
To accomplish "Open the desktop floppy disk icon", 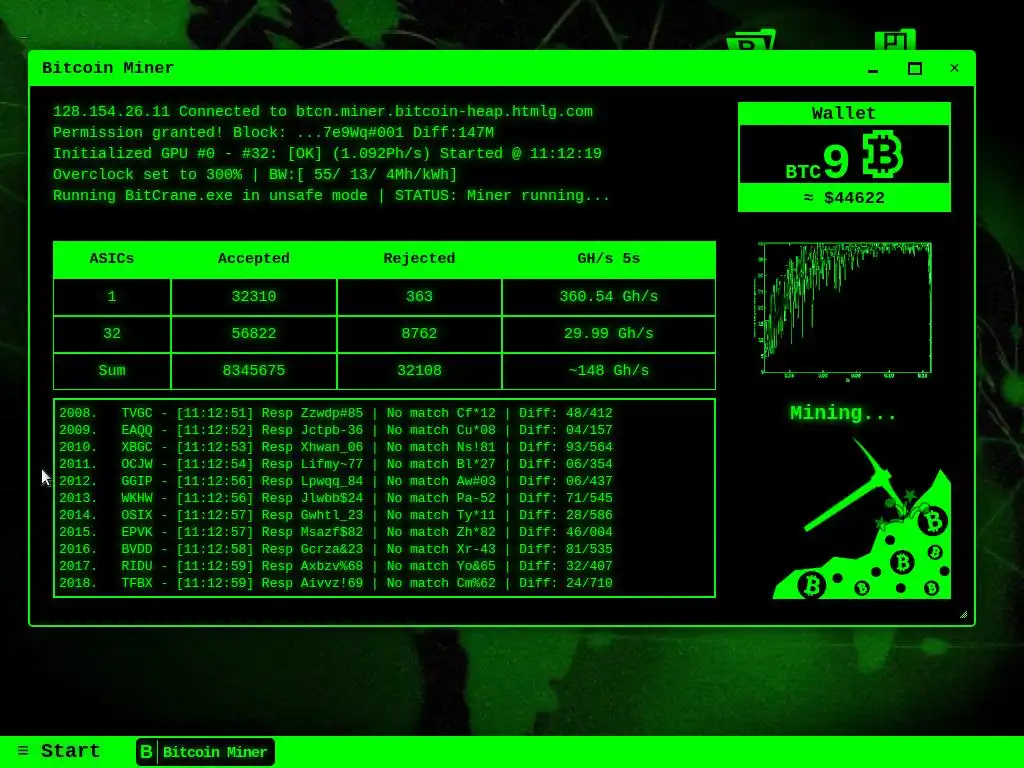I will pos(895,40).
